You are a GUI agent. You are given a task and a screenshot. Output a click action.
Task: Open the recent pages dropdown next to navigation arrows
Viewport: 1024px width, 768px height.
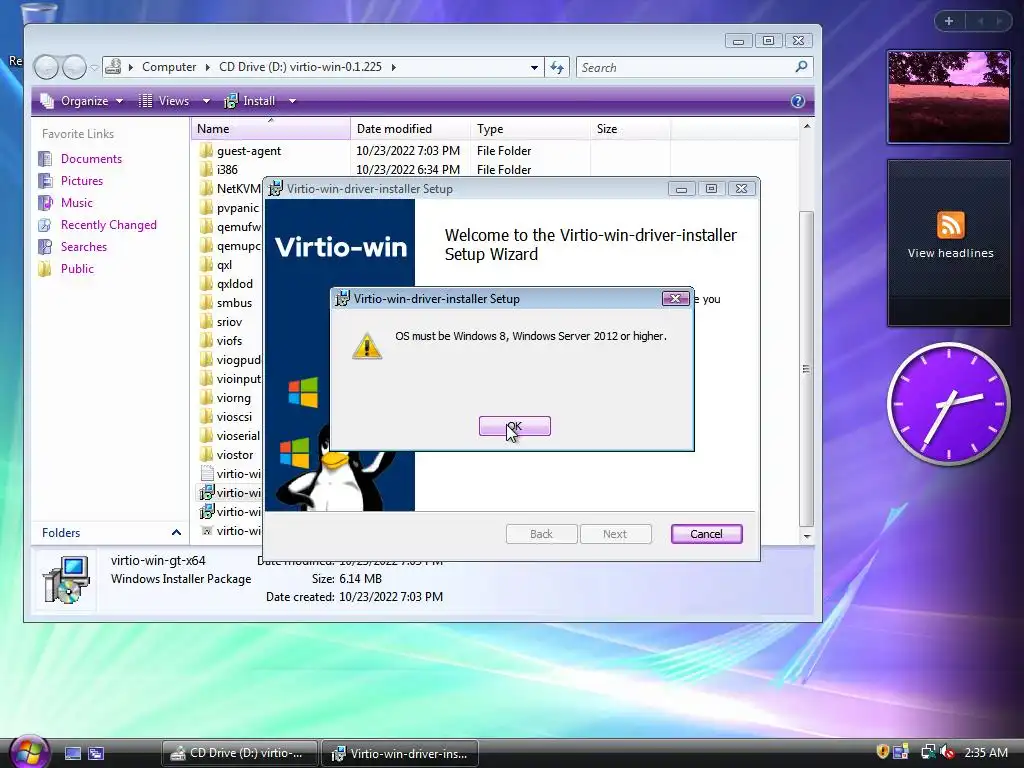pyautogui.click(x=95, y=67)
